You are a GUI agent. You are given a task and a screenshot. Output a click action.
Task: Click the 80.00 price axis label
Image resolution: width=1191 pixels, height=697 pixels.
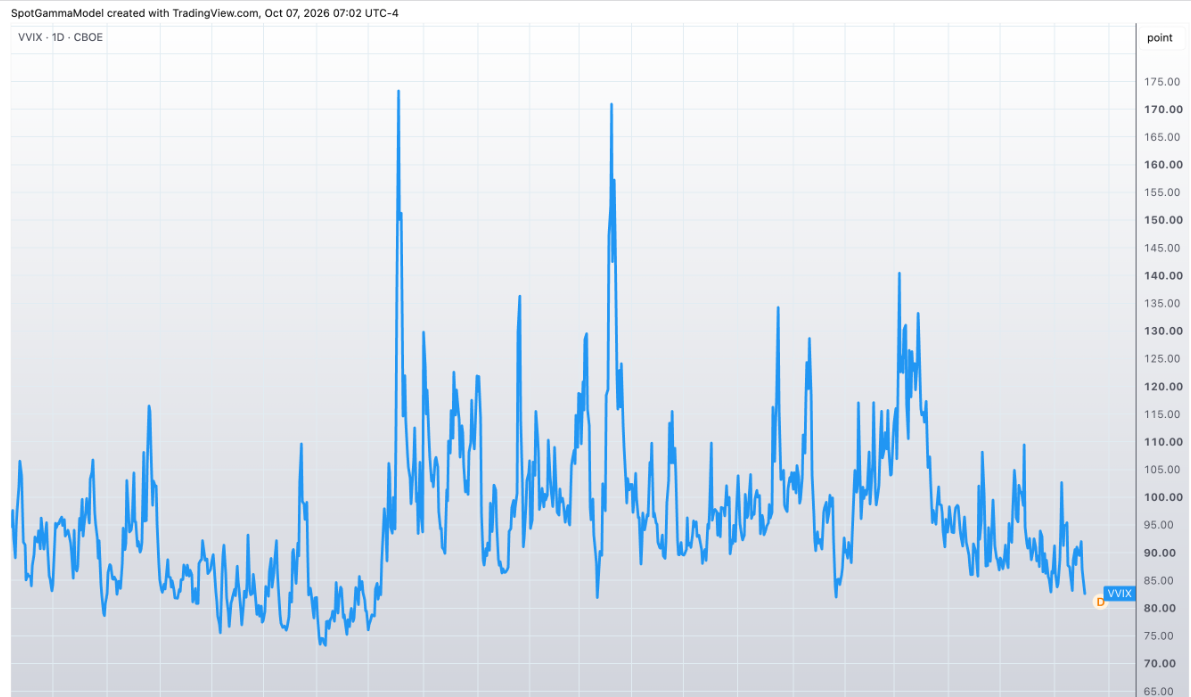1160,608
